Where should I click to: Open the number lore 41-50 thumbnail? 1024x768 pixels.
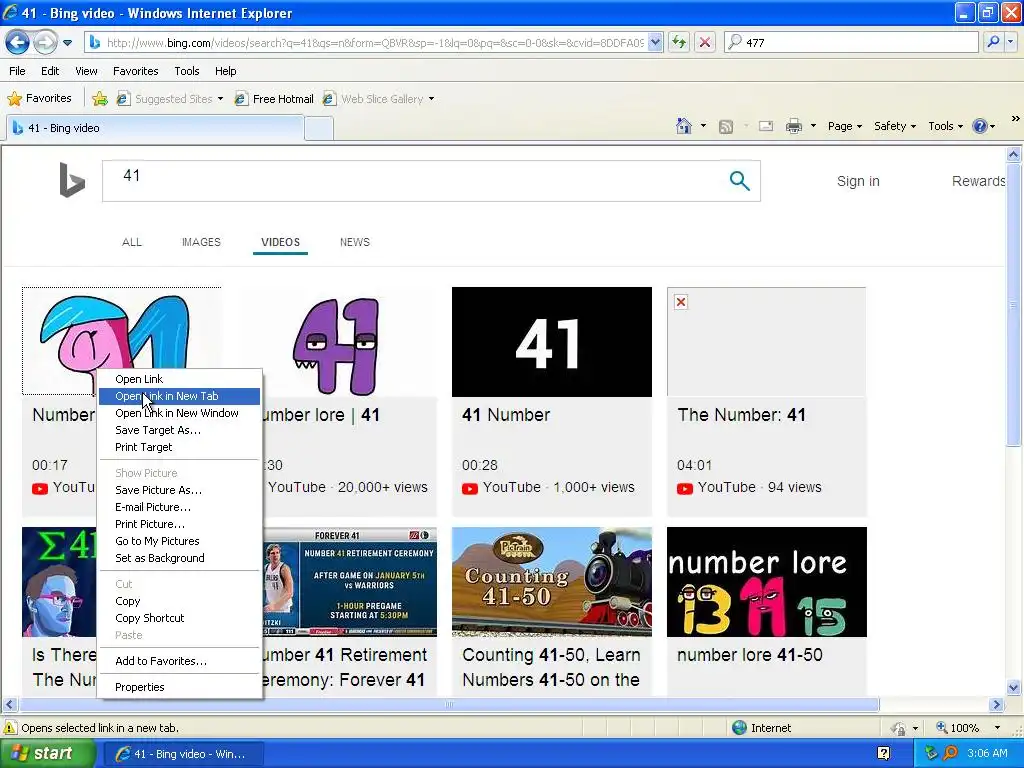(767, 582)
